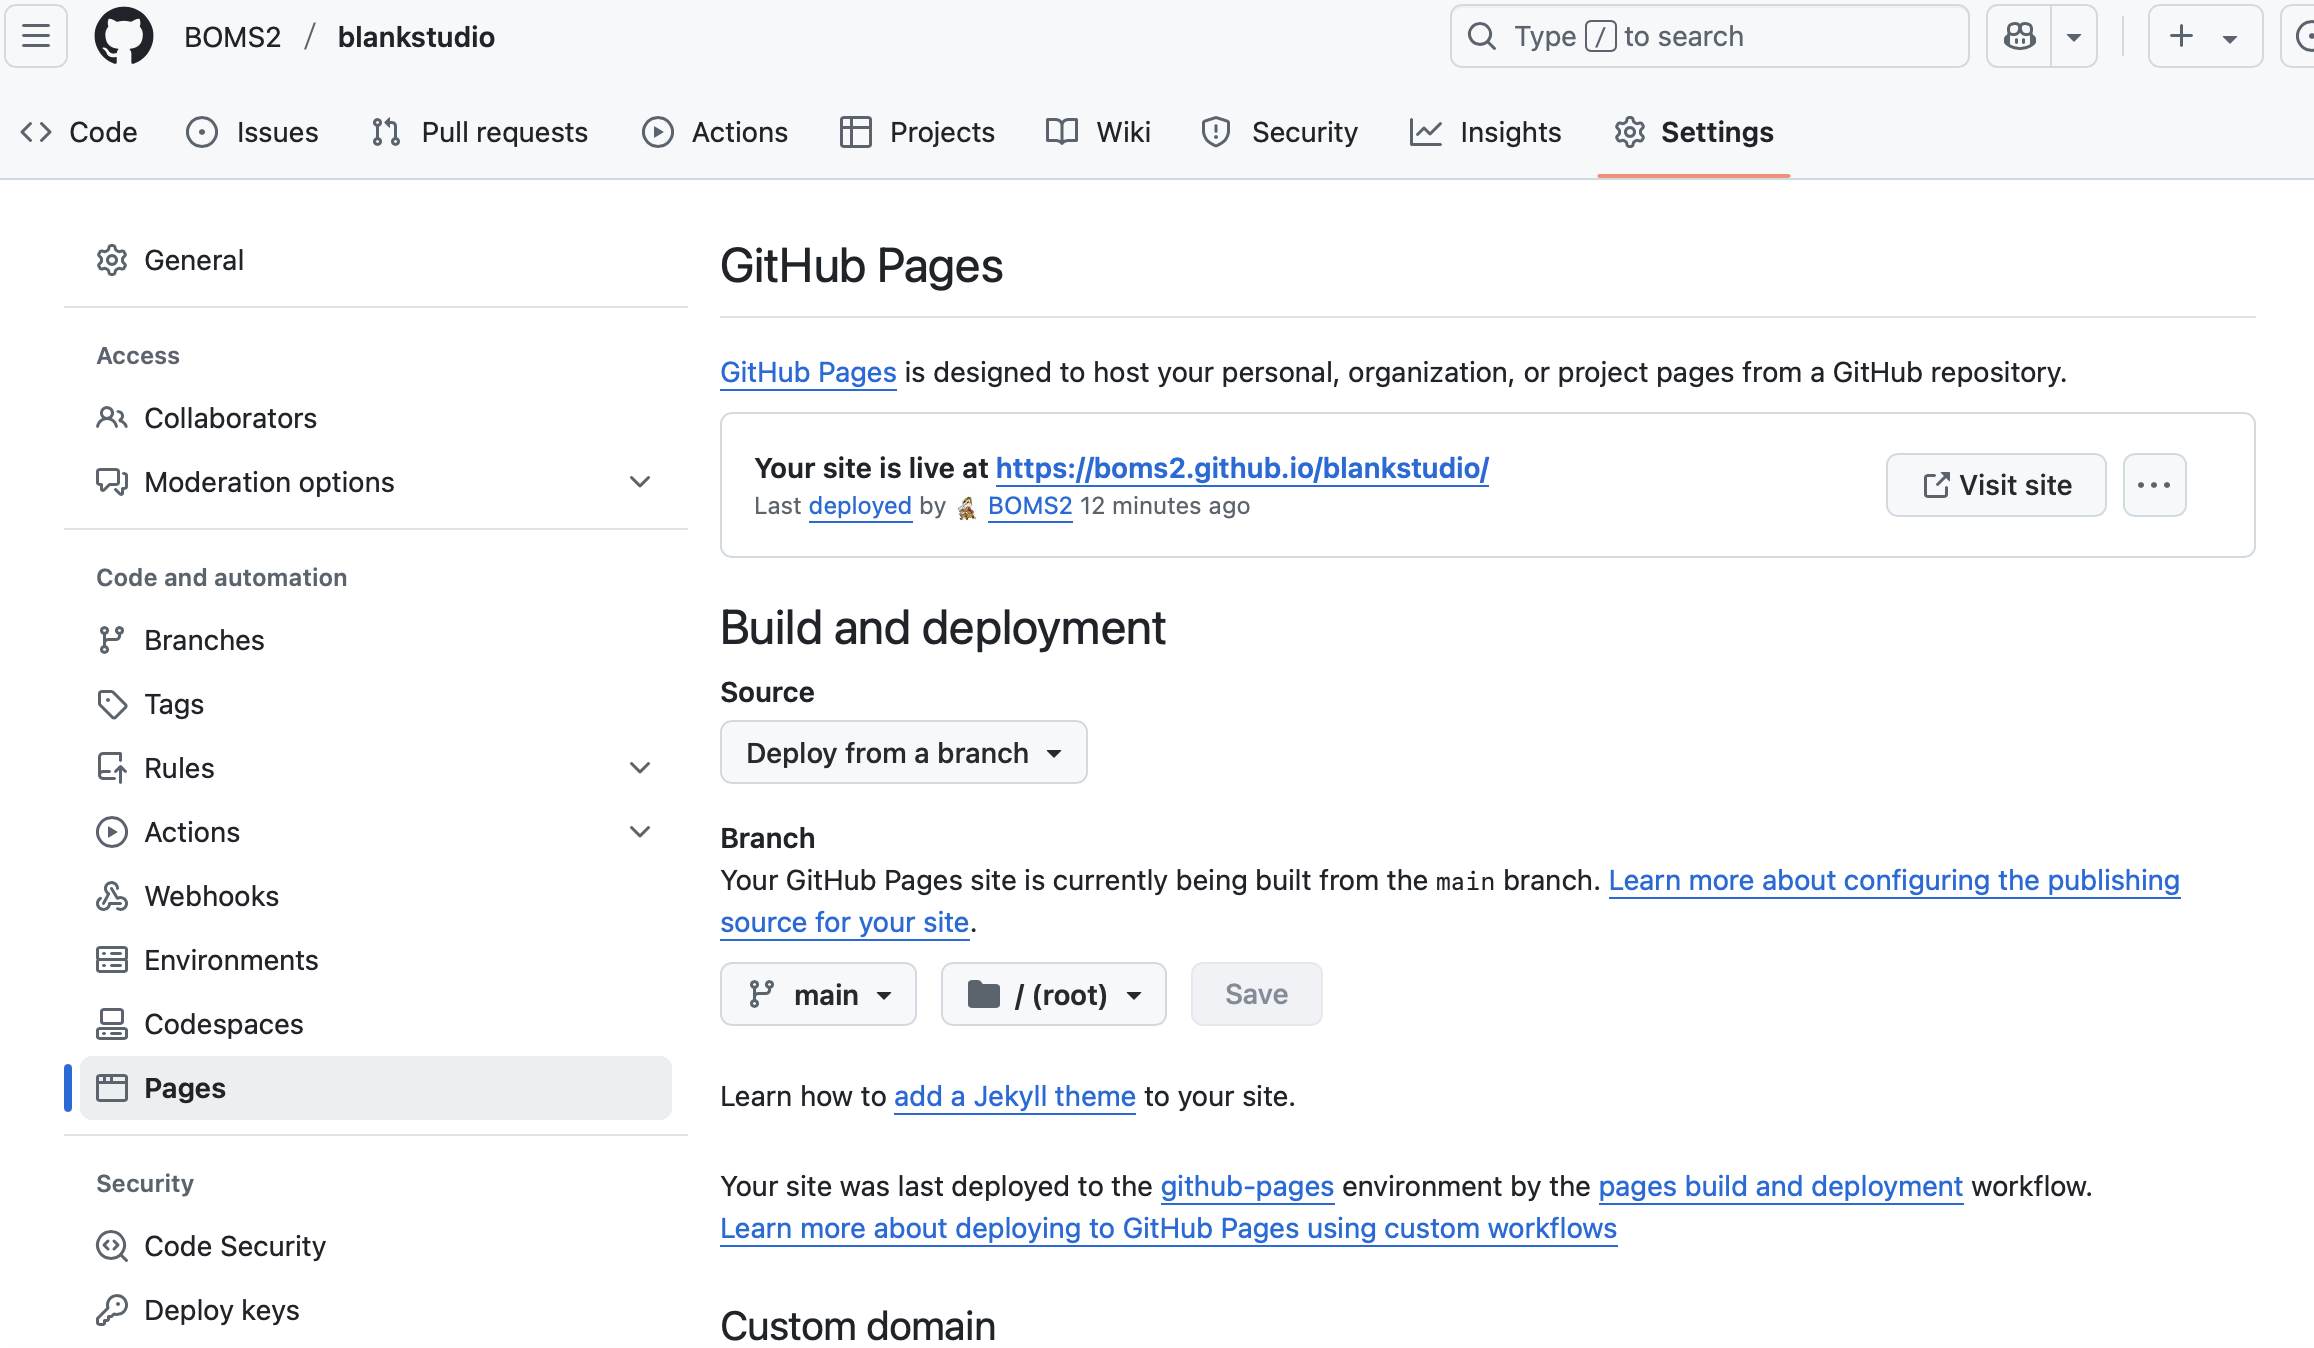Open the Wiki tab
The image size is (2314, 1348).
1098,132
